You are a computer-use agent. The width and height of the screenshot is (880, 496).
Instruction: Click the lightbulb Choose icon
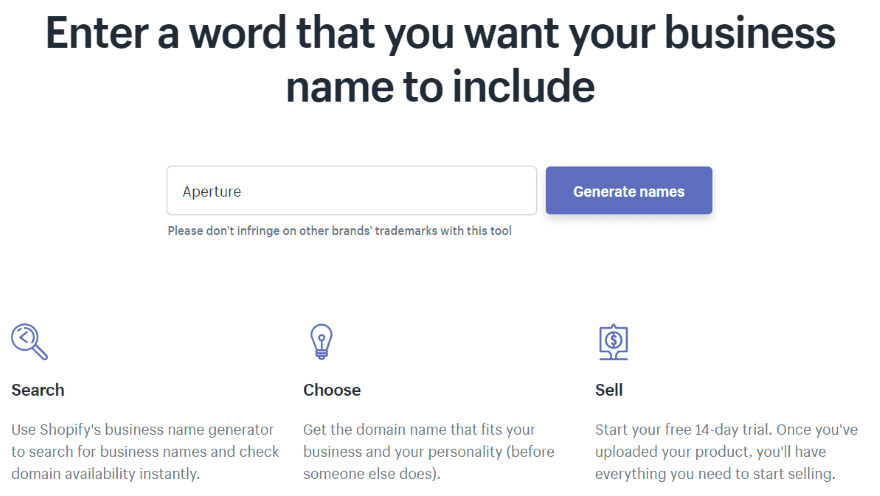(321, 341)
